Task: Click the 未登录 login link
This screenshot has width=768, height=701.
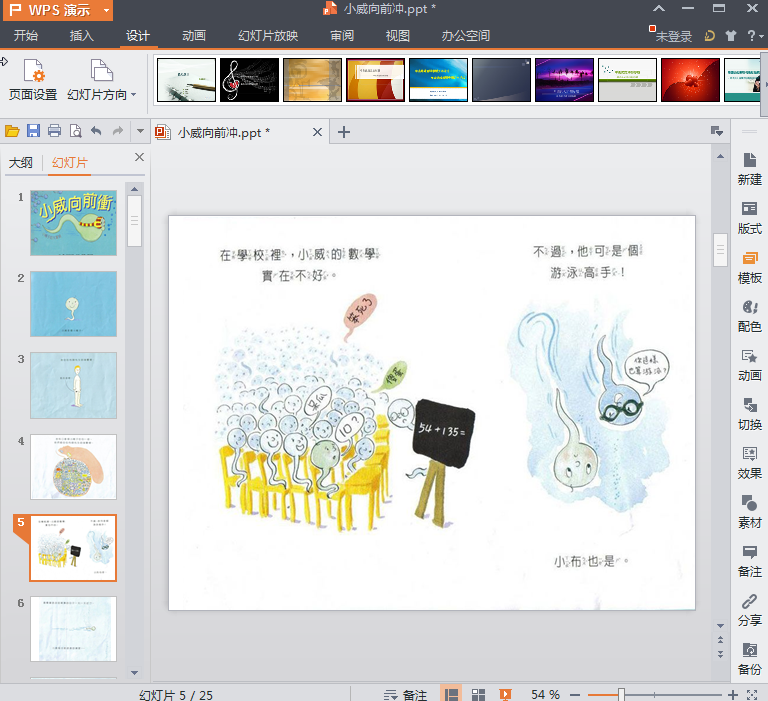Action: [x=673, y=36]
